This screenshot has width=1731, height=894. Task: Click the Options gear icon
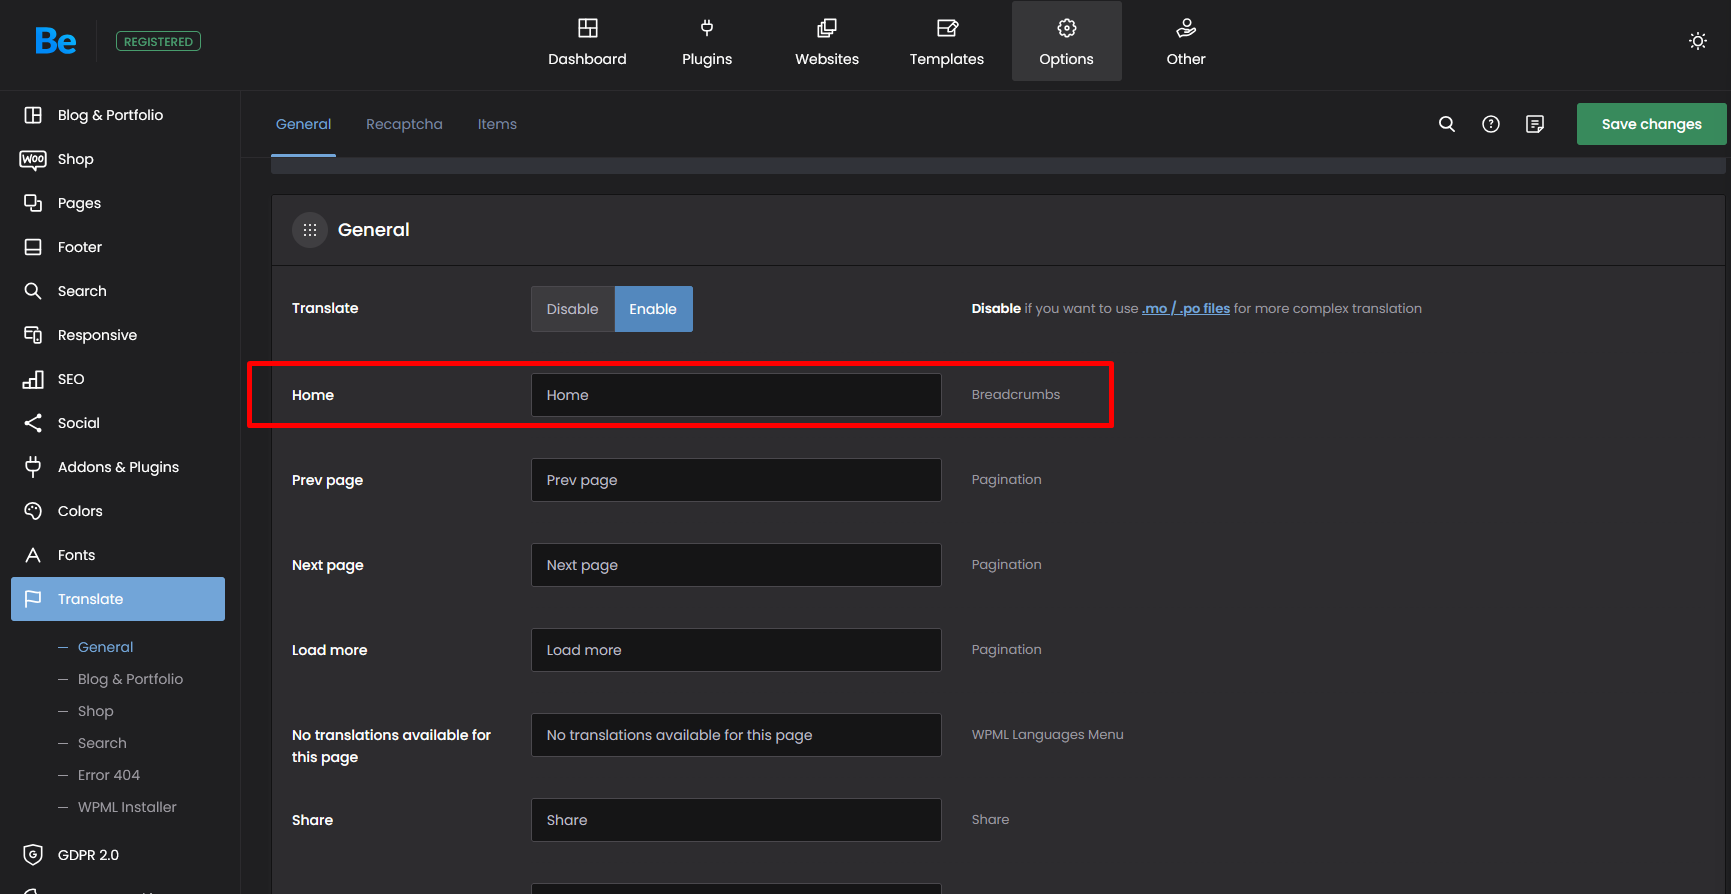[1067, 28]
